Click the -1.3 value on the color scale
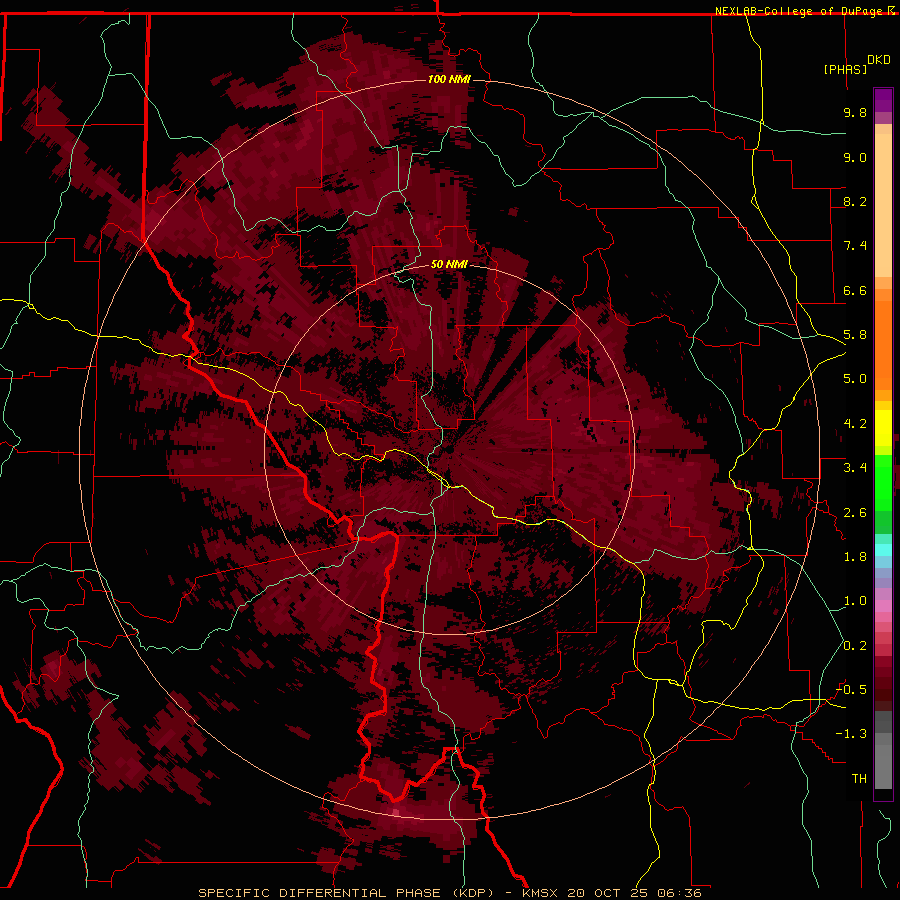Image resolution: width=900 pixels, height=900 pixels. (x=851, y=734)
